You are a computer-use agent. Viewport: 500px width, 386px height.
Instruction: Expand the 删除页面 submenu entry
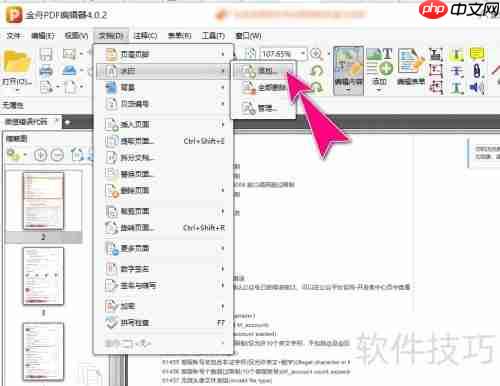point(163,190)
